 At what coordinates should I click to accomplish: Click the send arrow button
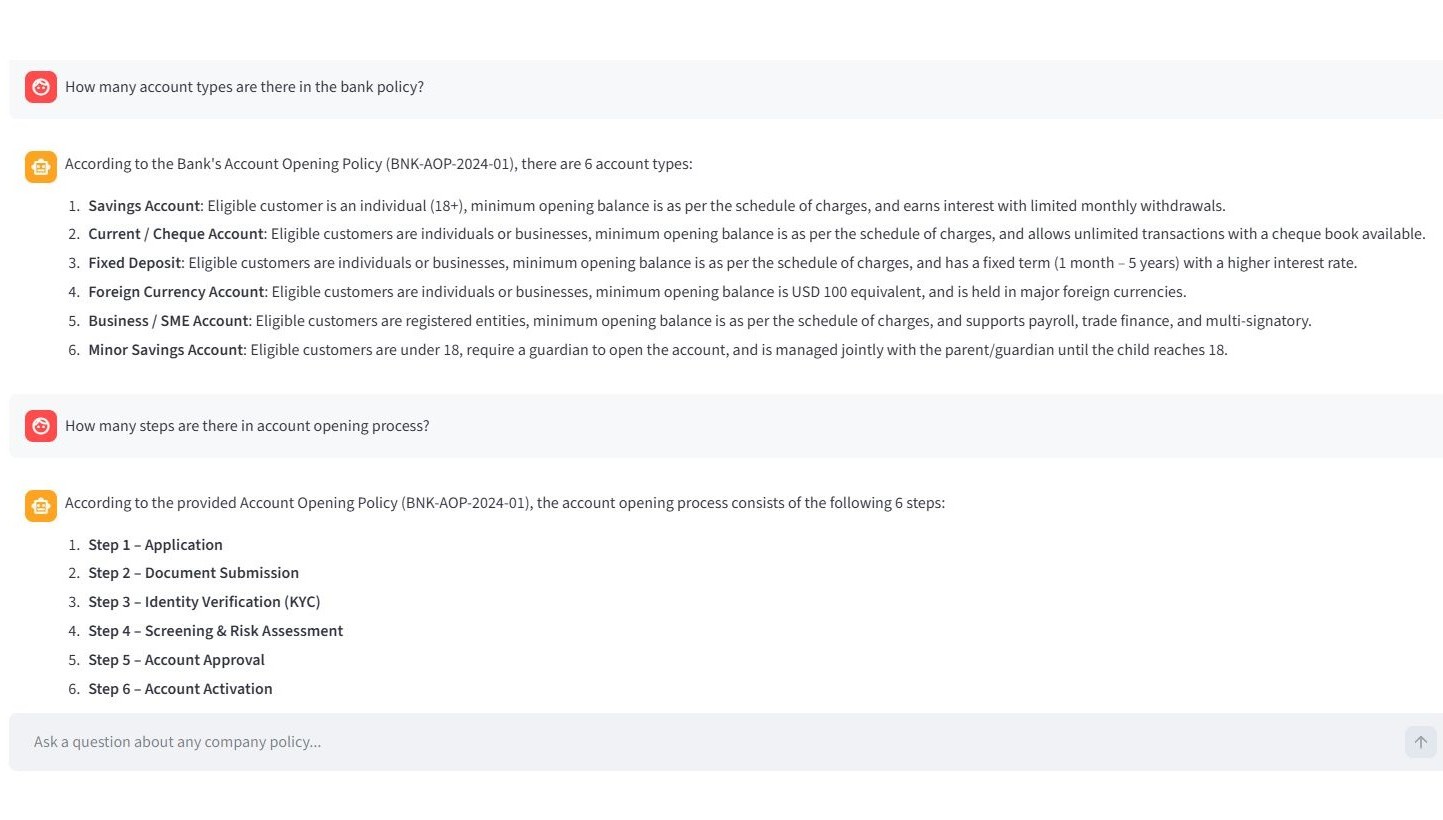(x=1420, y=742)
